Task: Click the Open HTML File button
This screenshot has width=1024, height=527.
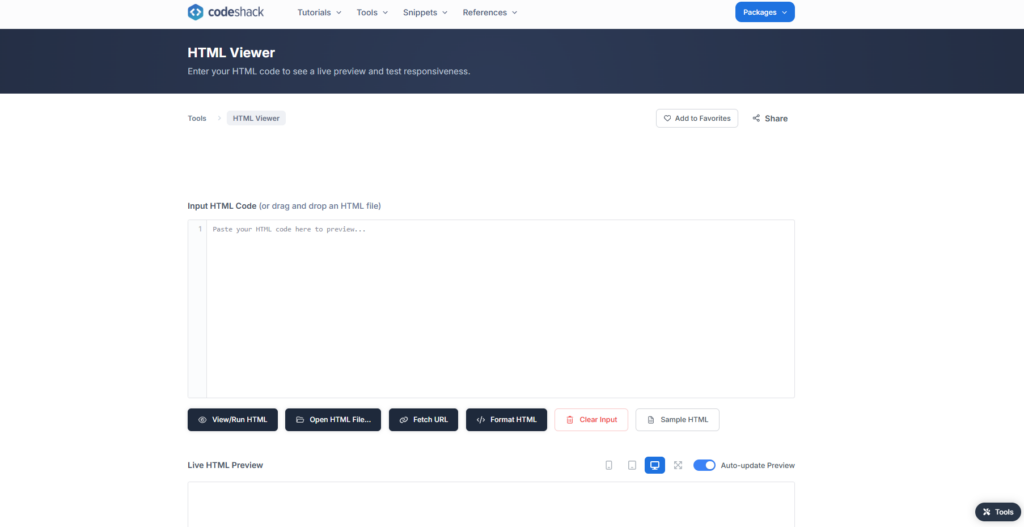Action: click(333, 420)
